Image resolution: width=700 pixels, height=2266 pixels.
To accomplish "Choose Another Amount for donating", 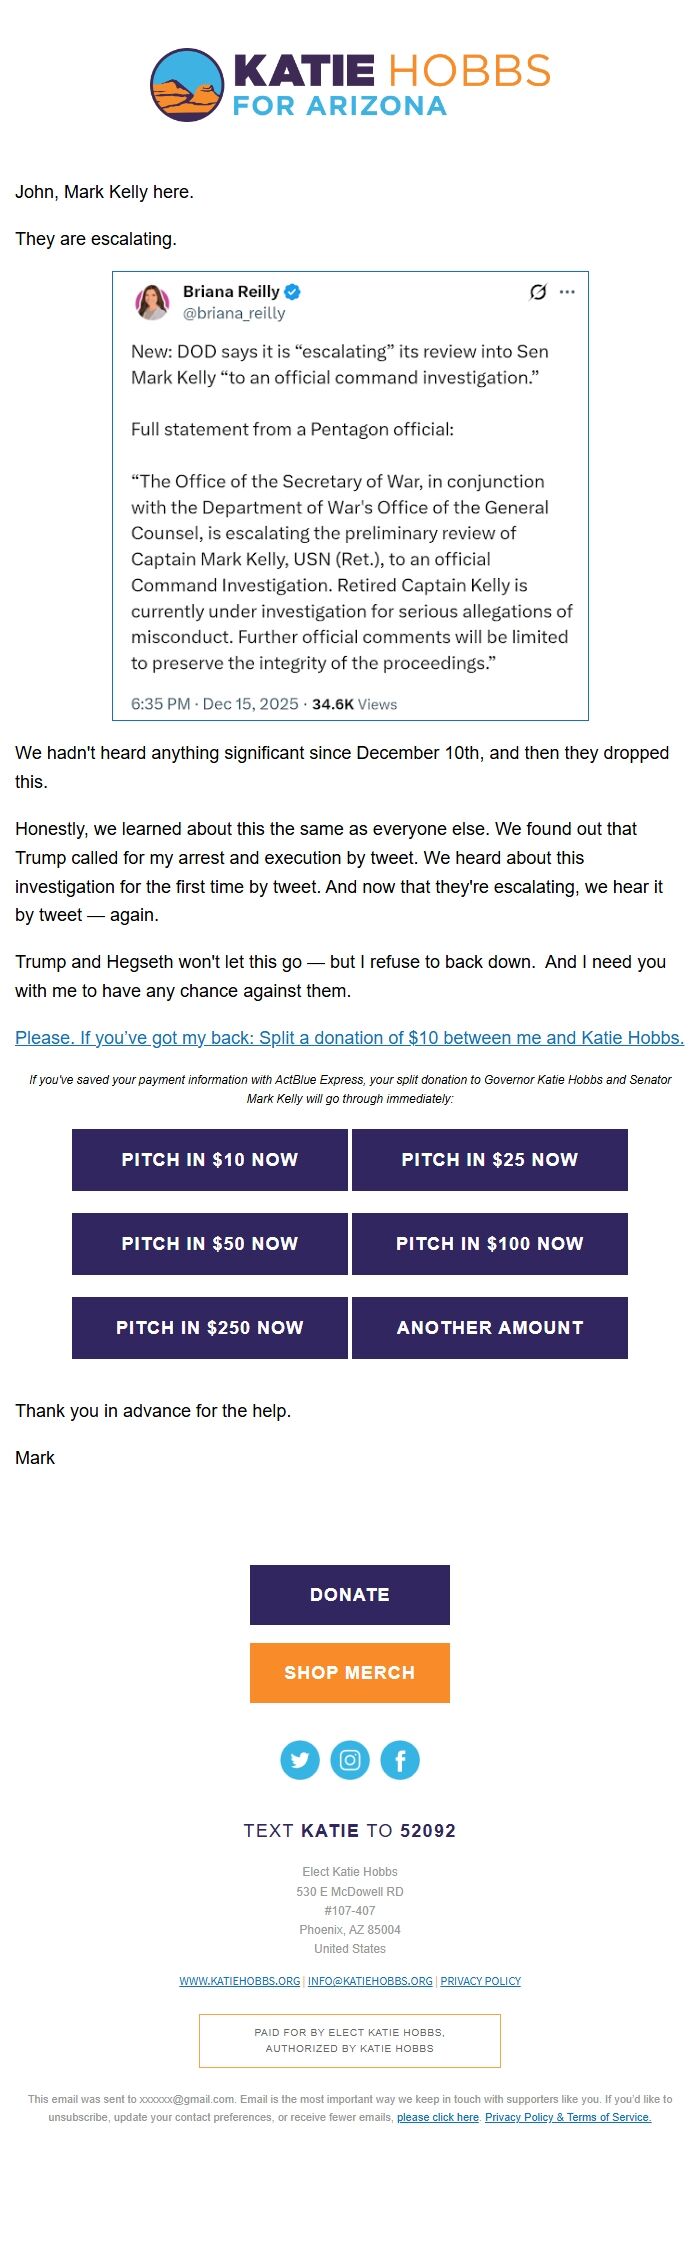I will tap(489, 1327).
